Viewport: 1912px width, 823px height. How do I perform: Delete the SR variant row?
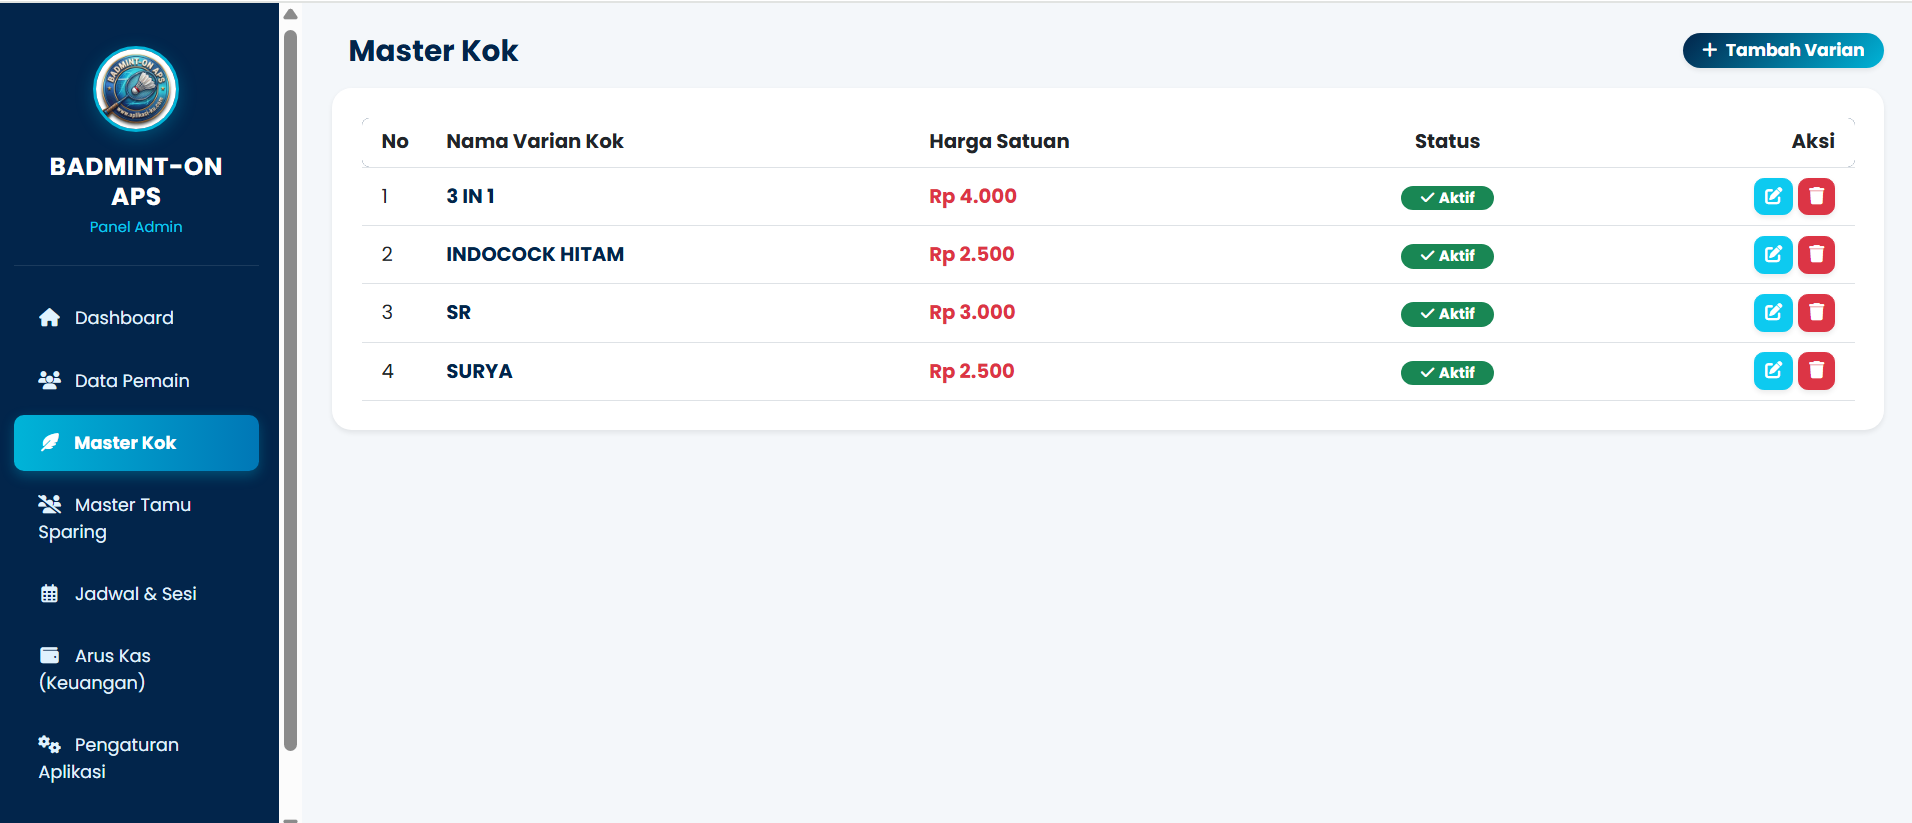(x=1816, y=312)
